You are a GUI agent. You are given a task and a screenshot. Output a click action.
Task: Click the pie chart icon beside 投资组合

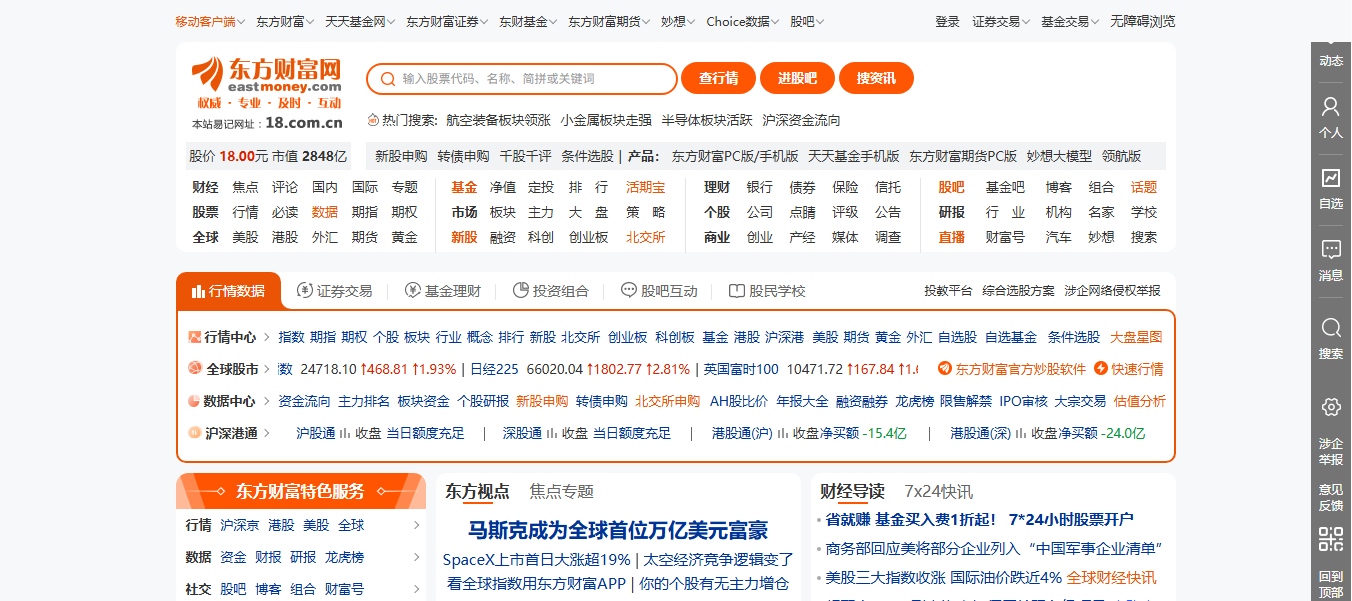[x=520, y=290]
